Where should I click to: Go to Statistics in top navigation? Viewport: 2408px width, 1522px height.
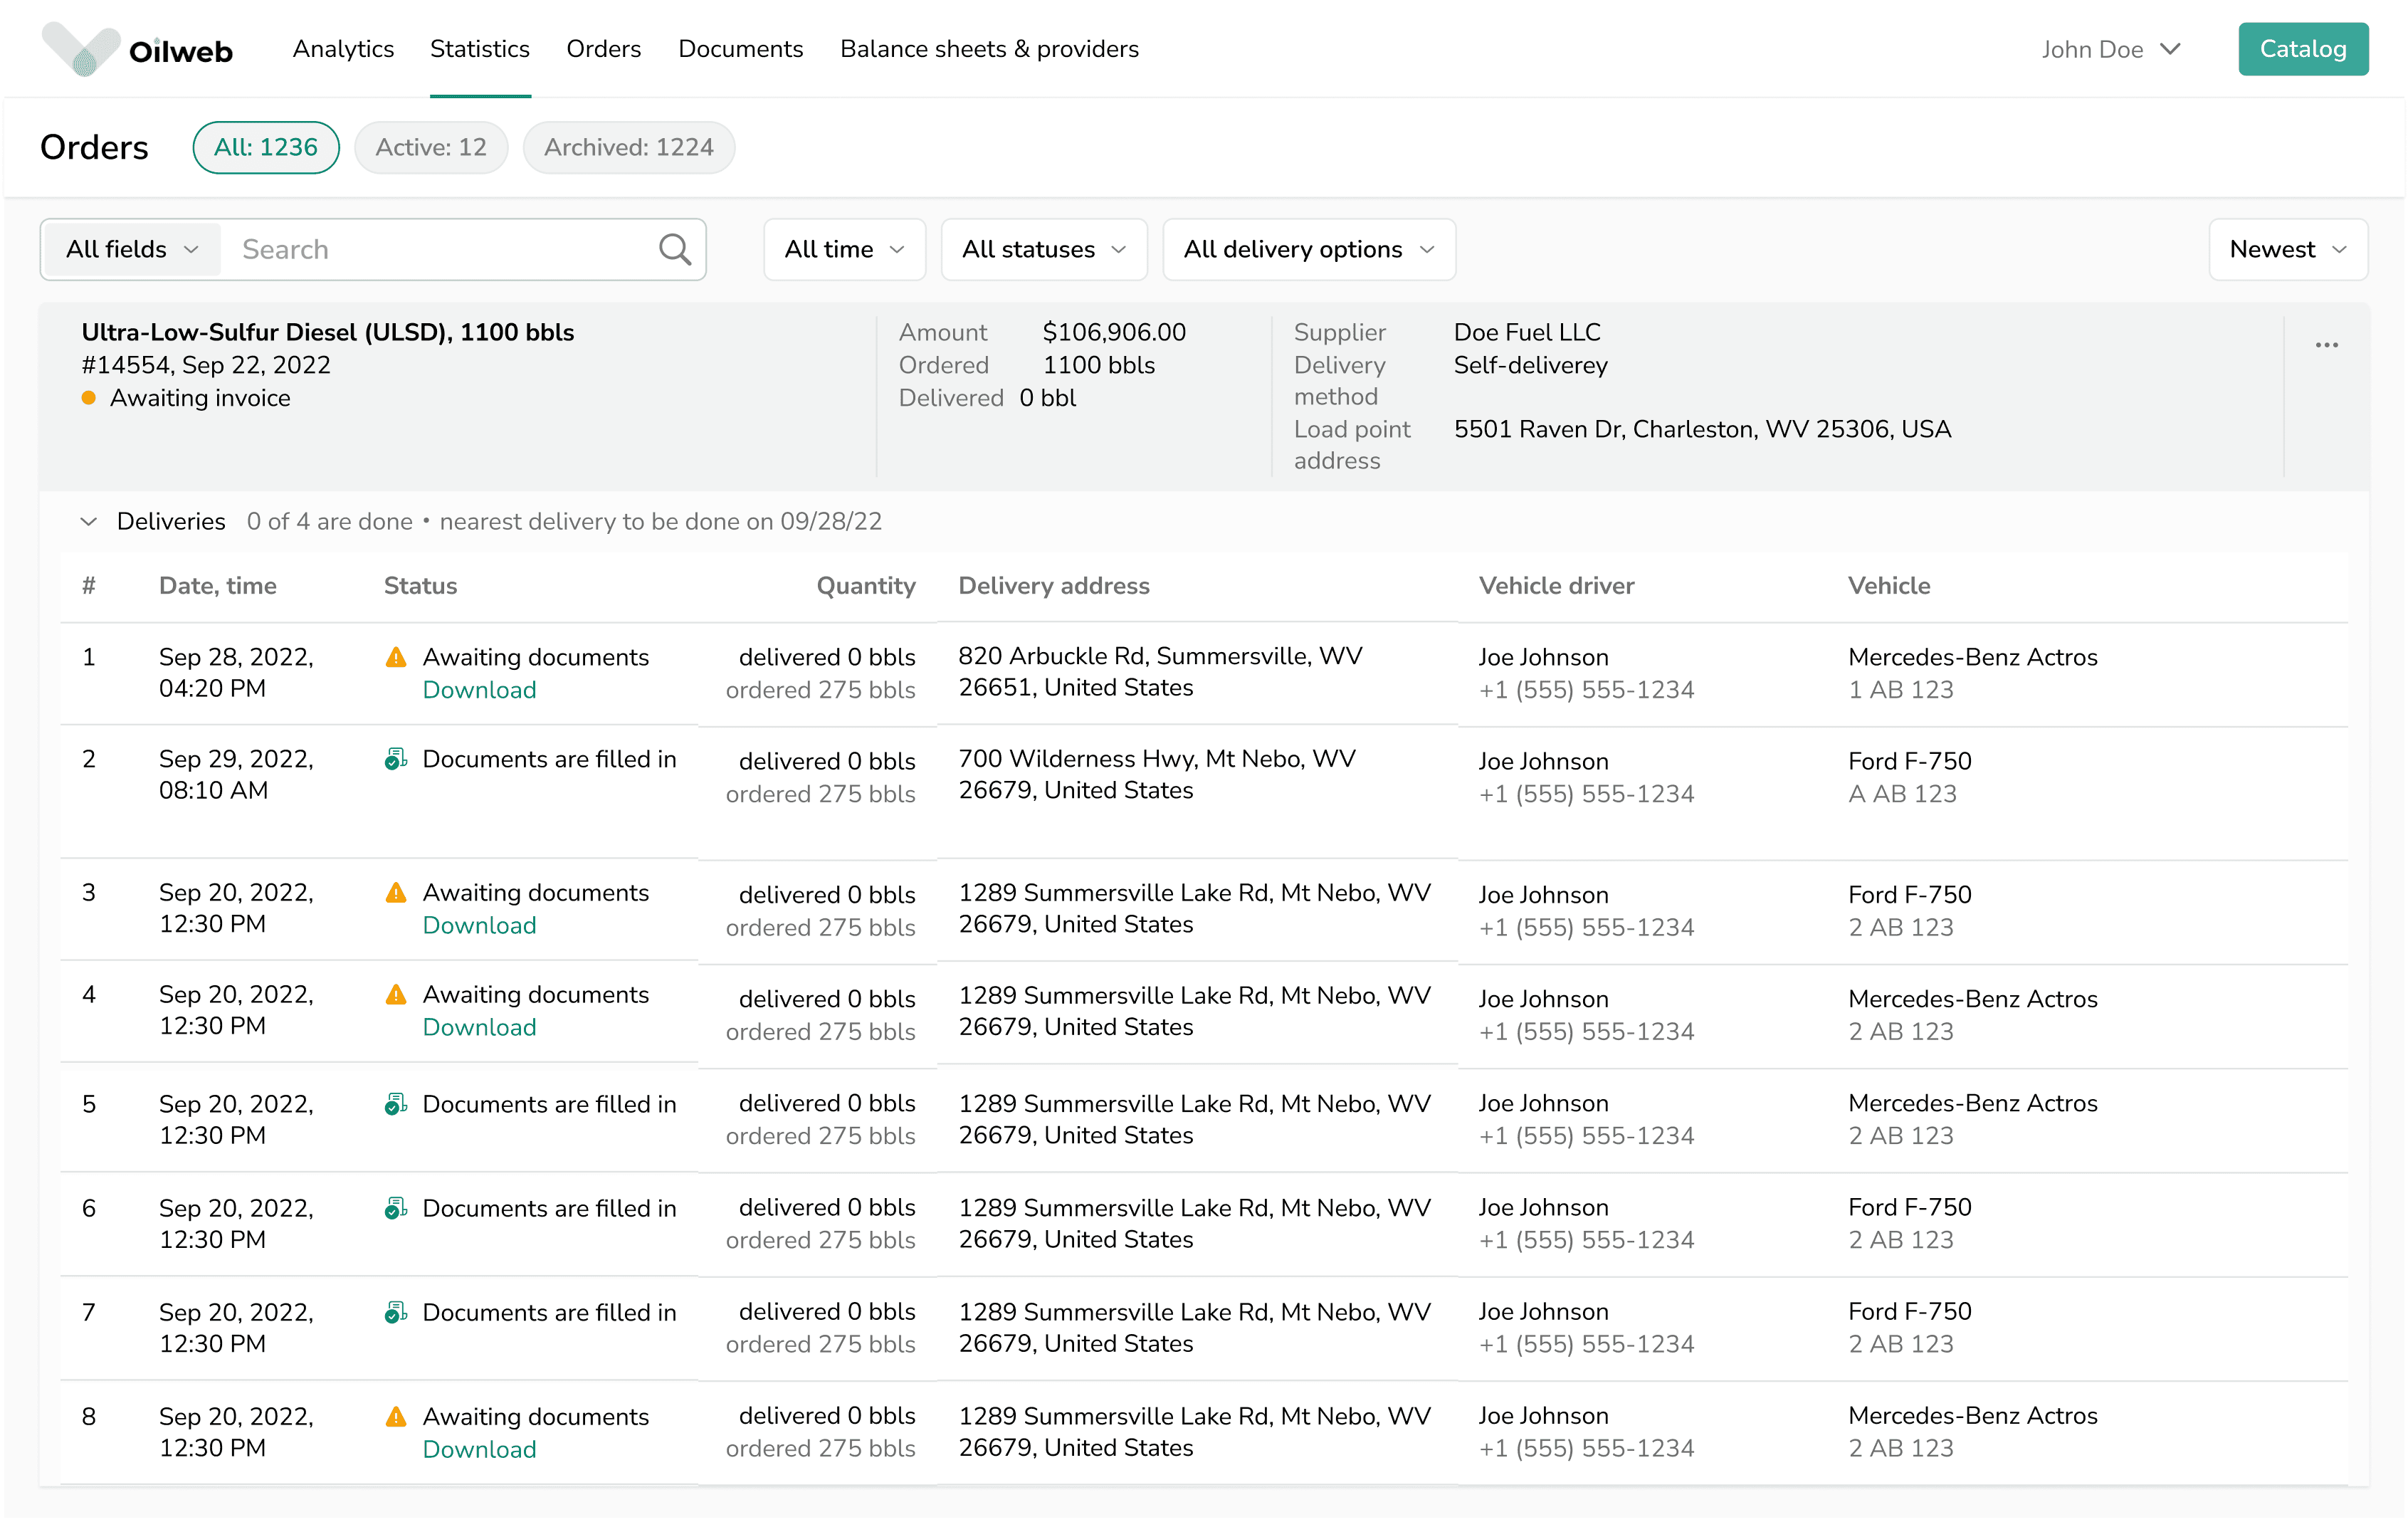pos(480,49)
